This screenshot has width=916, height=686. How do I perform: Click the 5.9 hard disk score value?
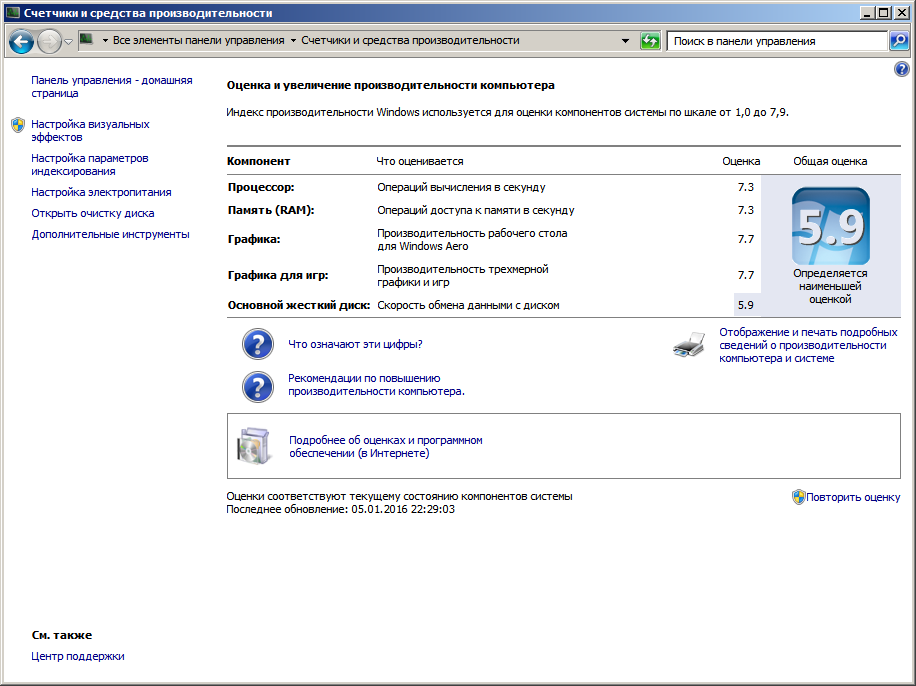pos(746,305)
